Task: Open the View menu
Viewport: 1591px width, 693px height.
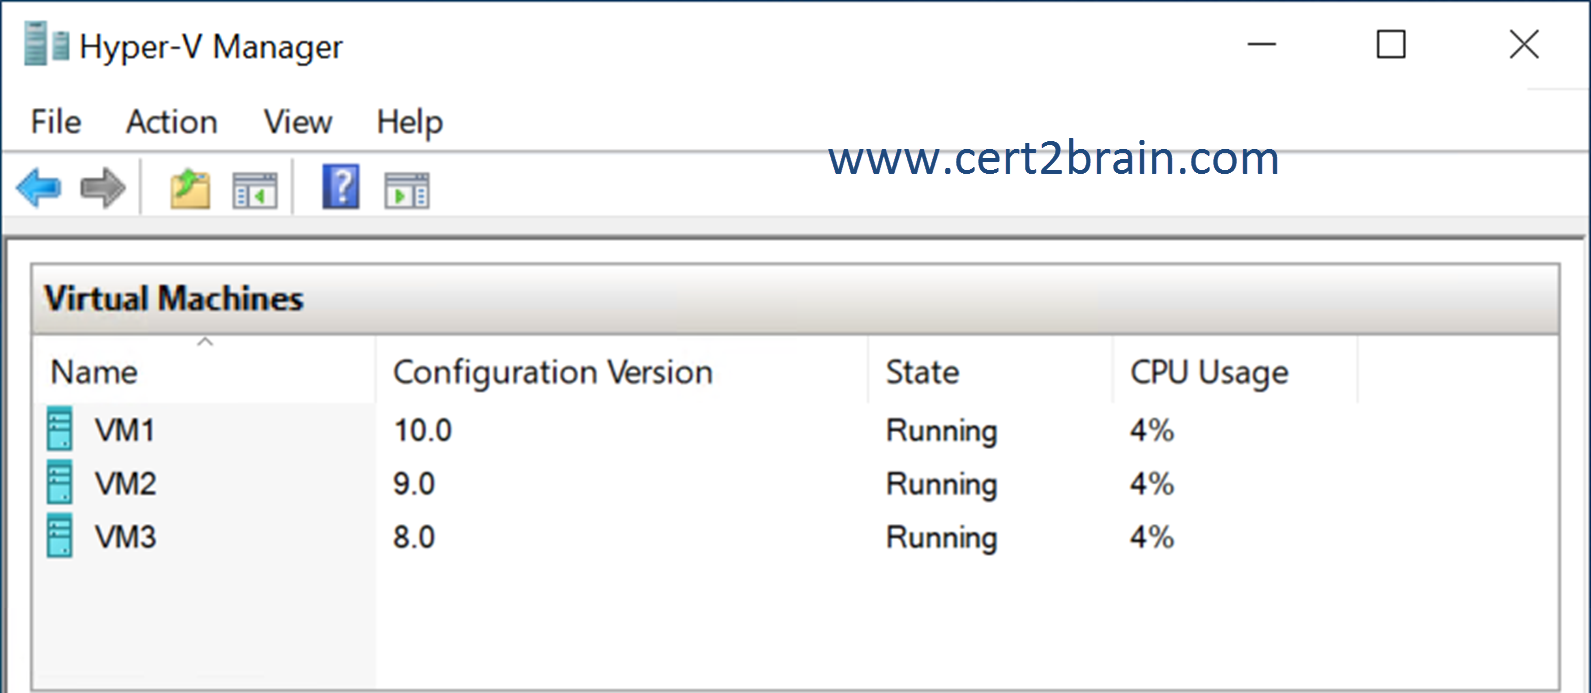Action: click(298, 122)
